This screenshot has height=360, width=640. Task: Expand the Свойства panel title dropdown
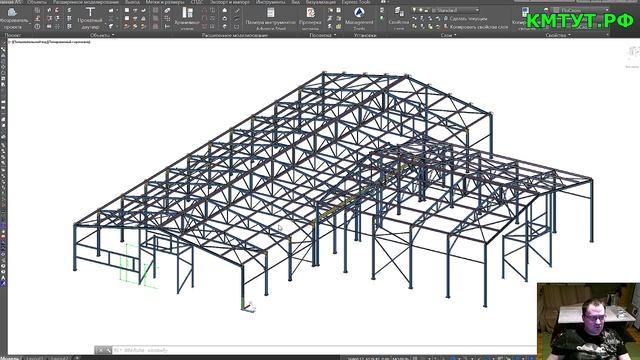558,35
